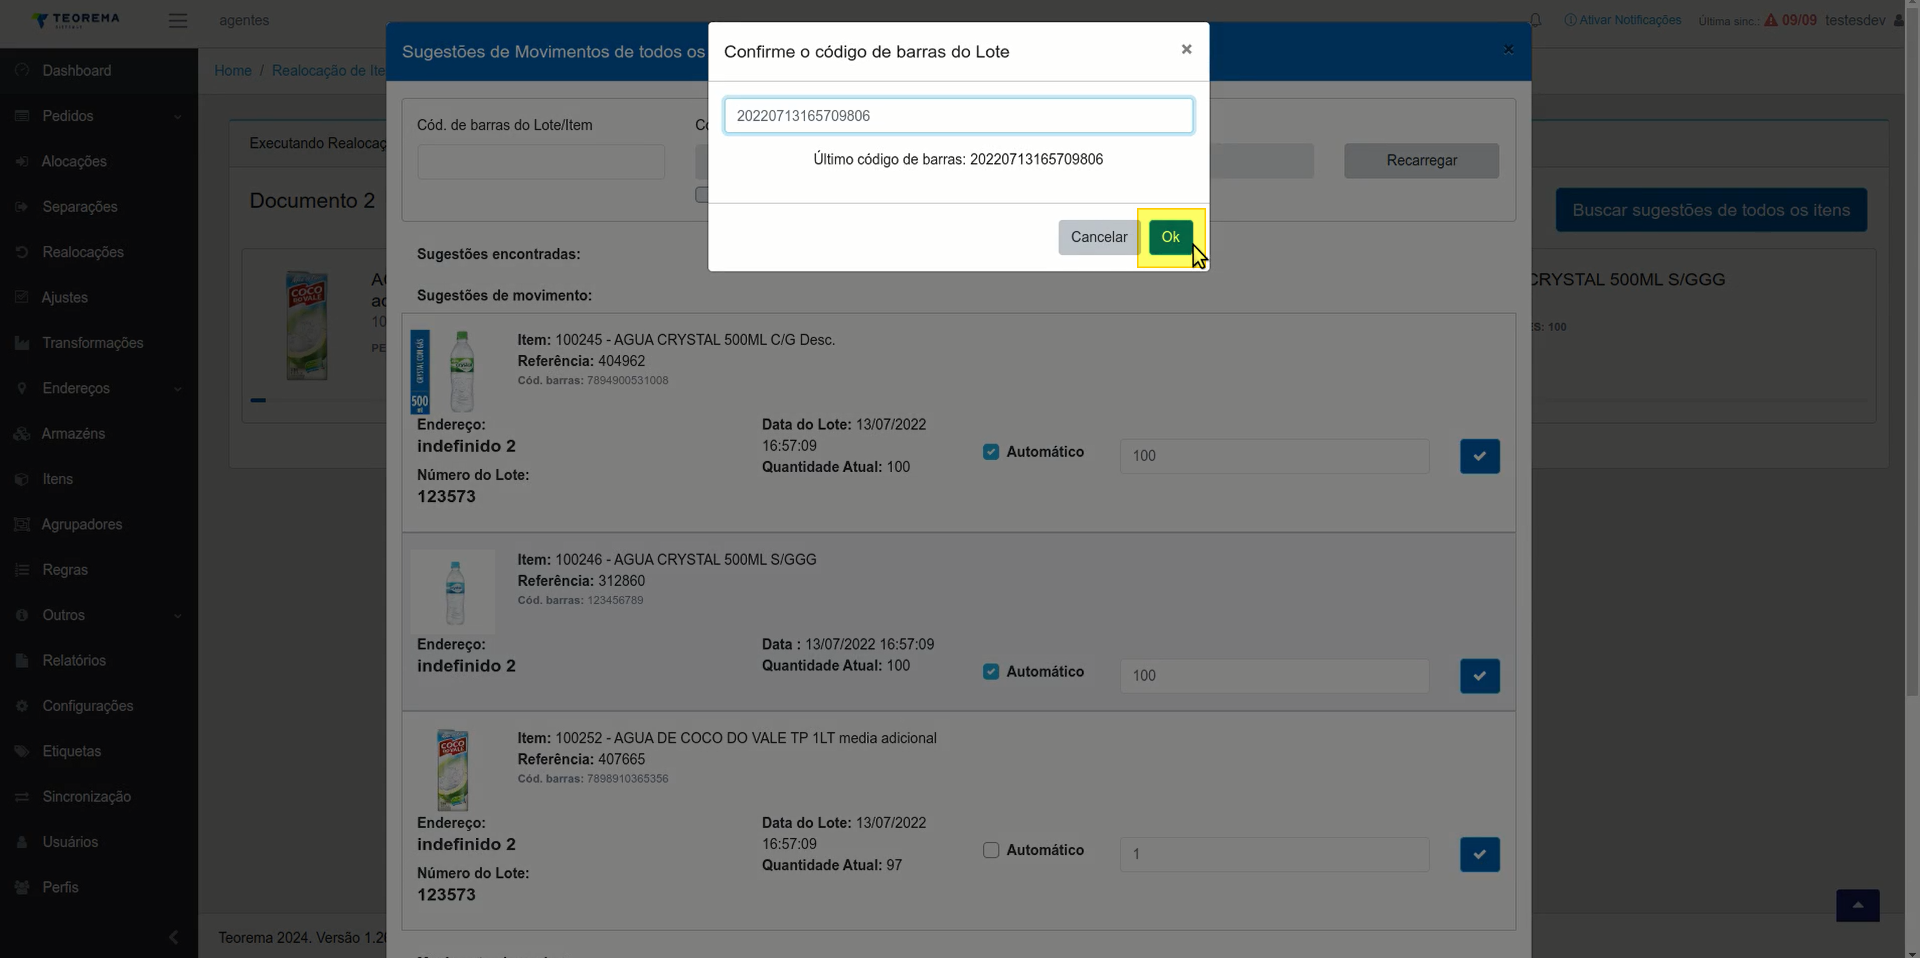Click the sync warning triangle icon

1771,20
